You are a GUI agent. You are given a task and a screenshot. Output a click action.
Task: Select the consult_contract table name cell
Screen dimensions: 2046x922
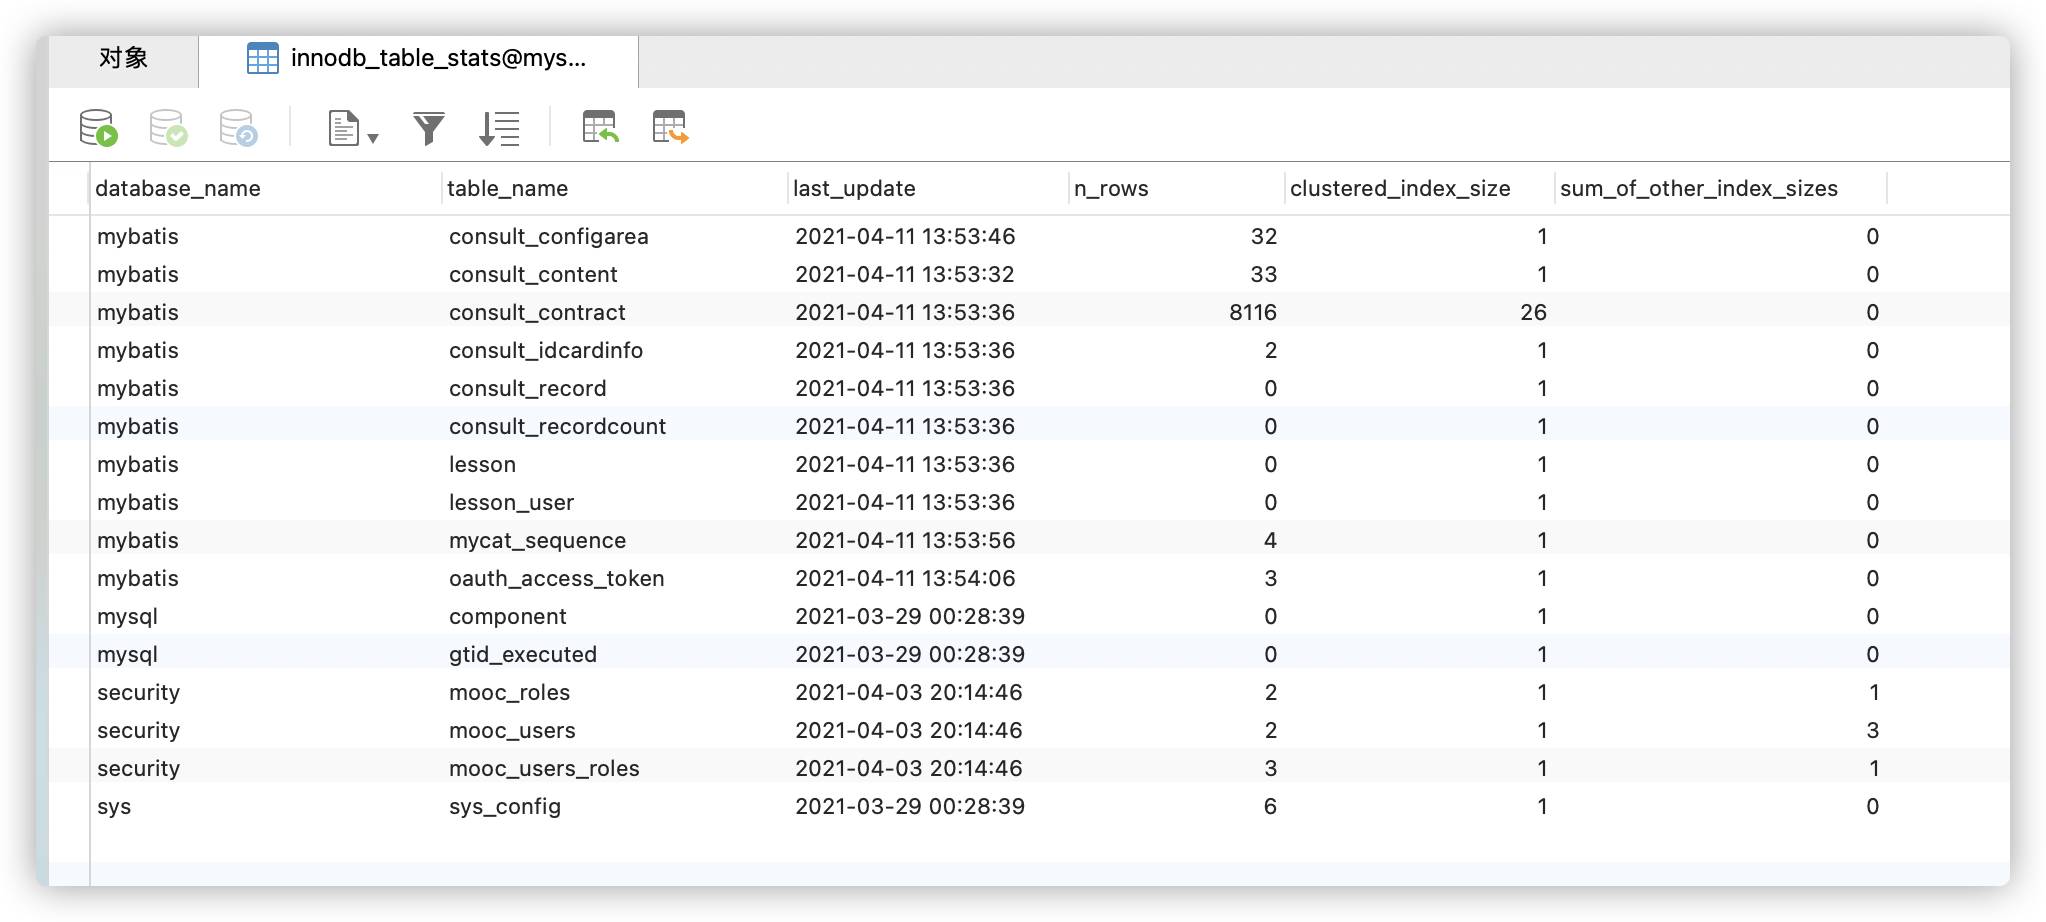[x=537, y=312]
